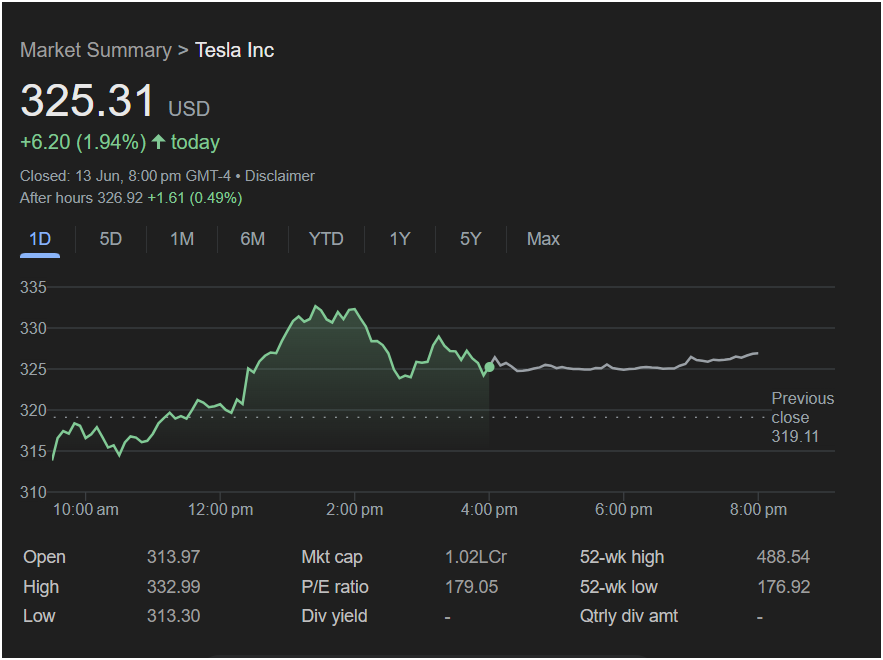The height and width of the screenshot is (660, 883).
Task: Click the 8:00 pm axis label
Action: tap(758, 510)
